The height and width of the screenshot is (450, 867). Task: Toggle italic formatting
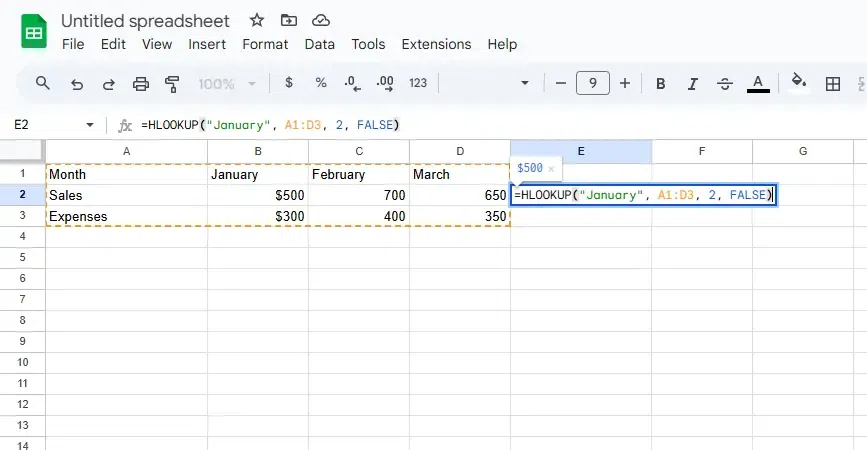point(693,84)
